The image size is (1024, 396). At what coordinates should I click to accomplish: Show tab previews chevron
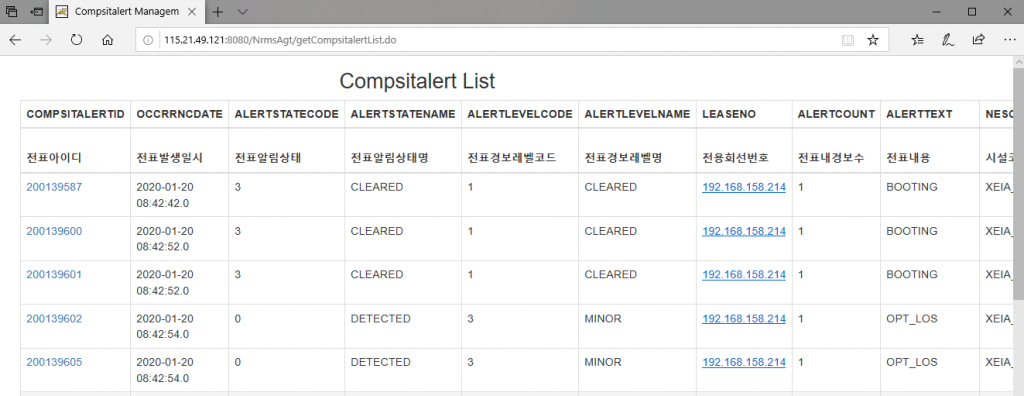242,12
